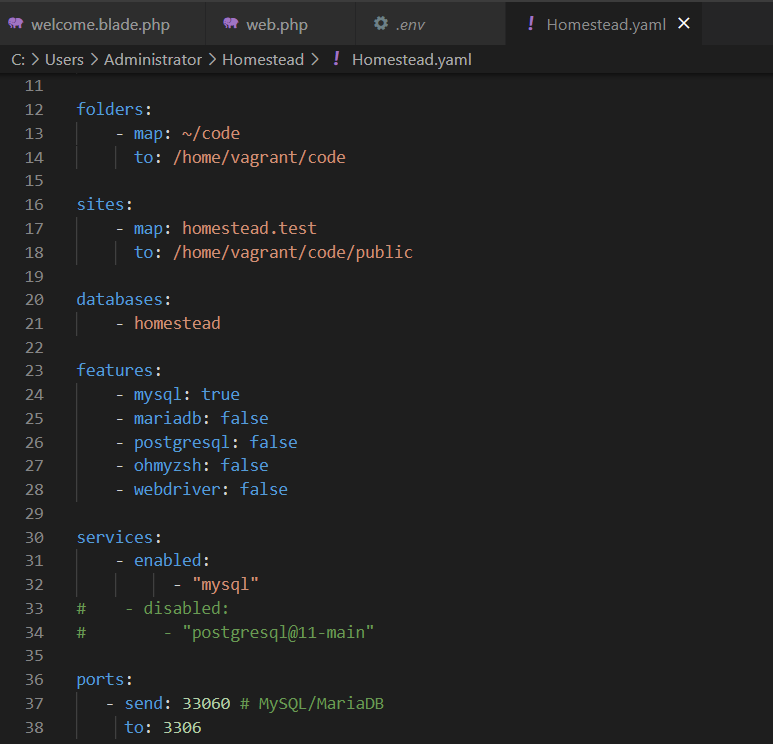
Task: Open the Users breadcrumb segment
Action: pos(64,60)
